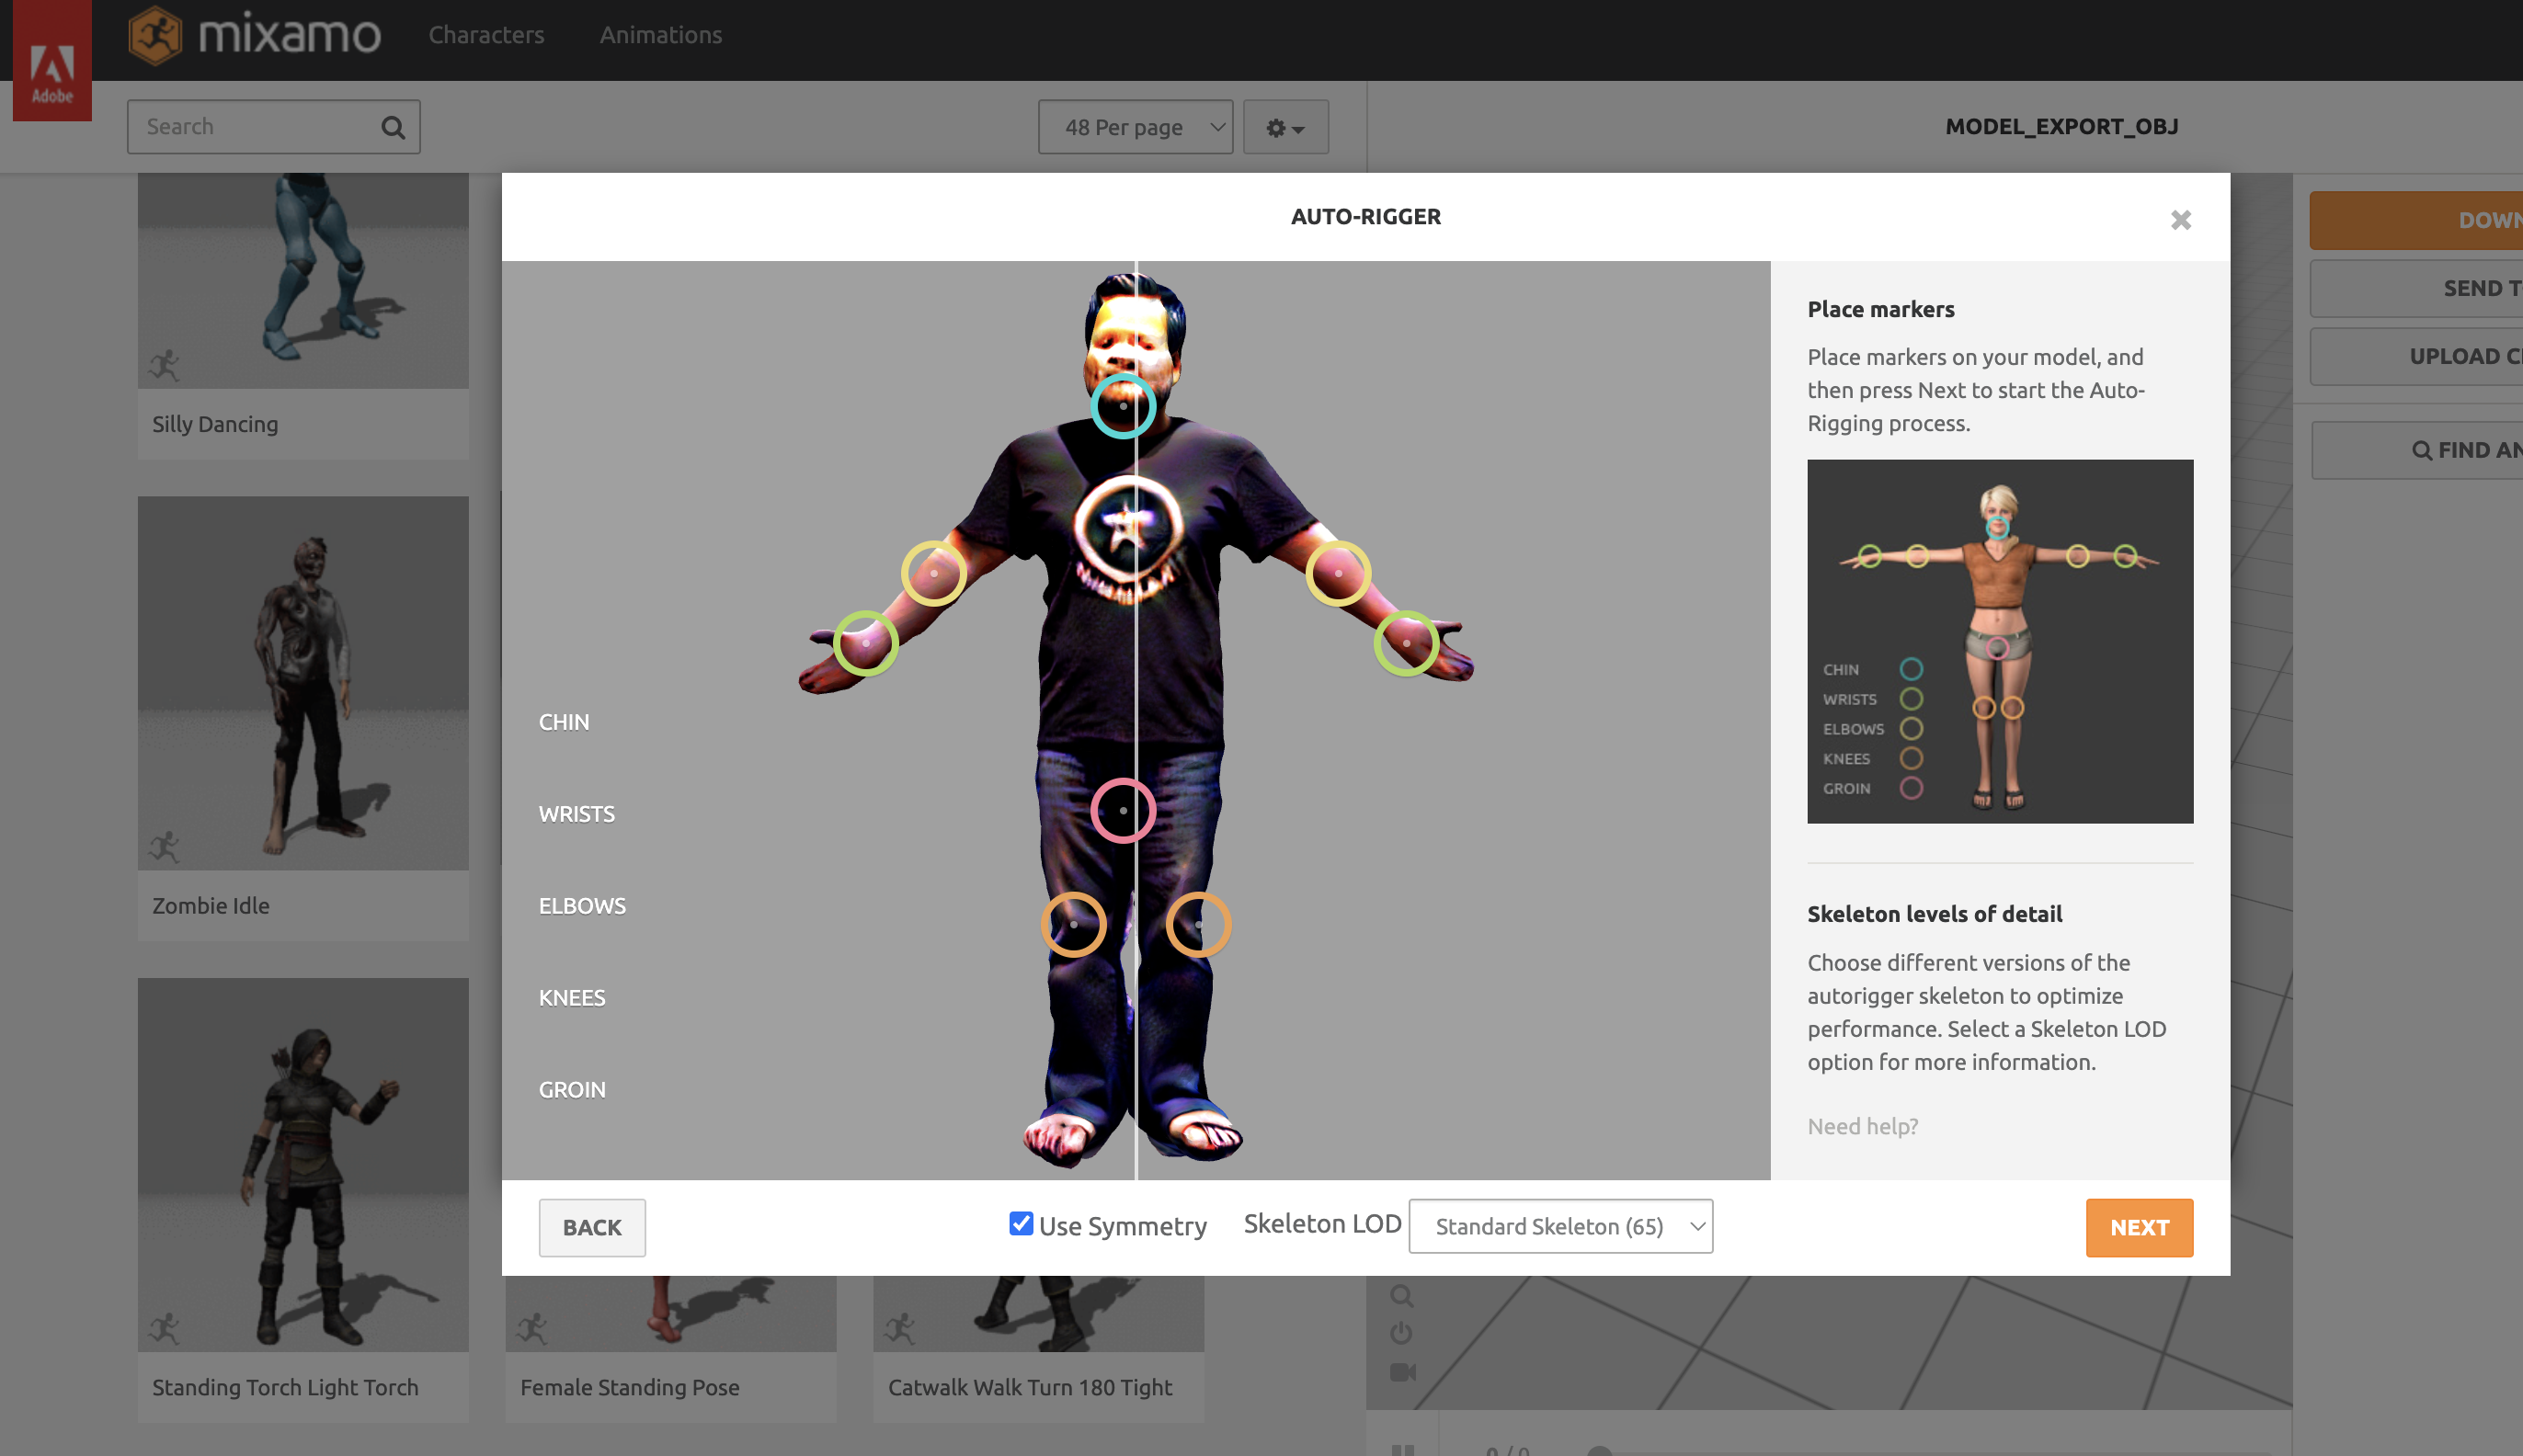Screen dimensions: 2523x1456
Task: Click the camera icon in viewport
Action: click(x=1402, y=1372)
